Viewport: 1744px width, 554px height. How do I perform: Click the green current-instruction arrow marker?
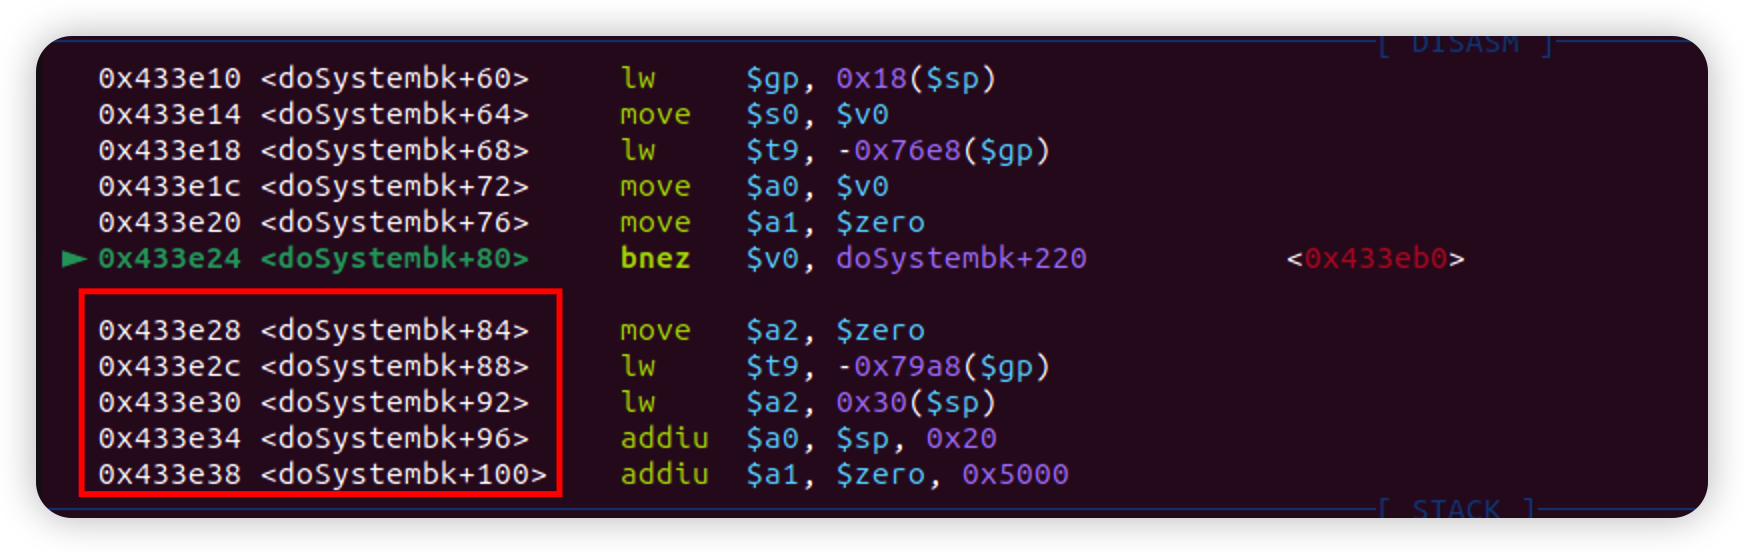click(75, 259)
